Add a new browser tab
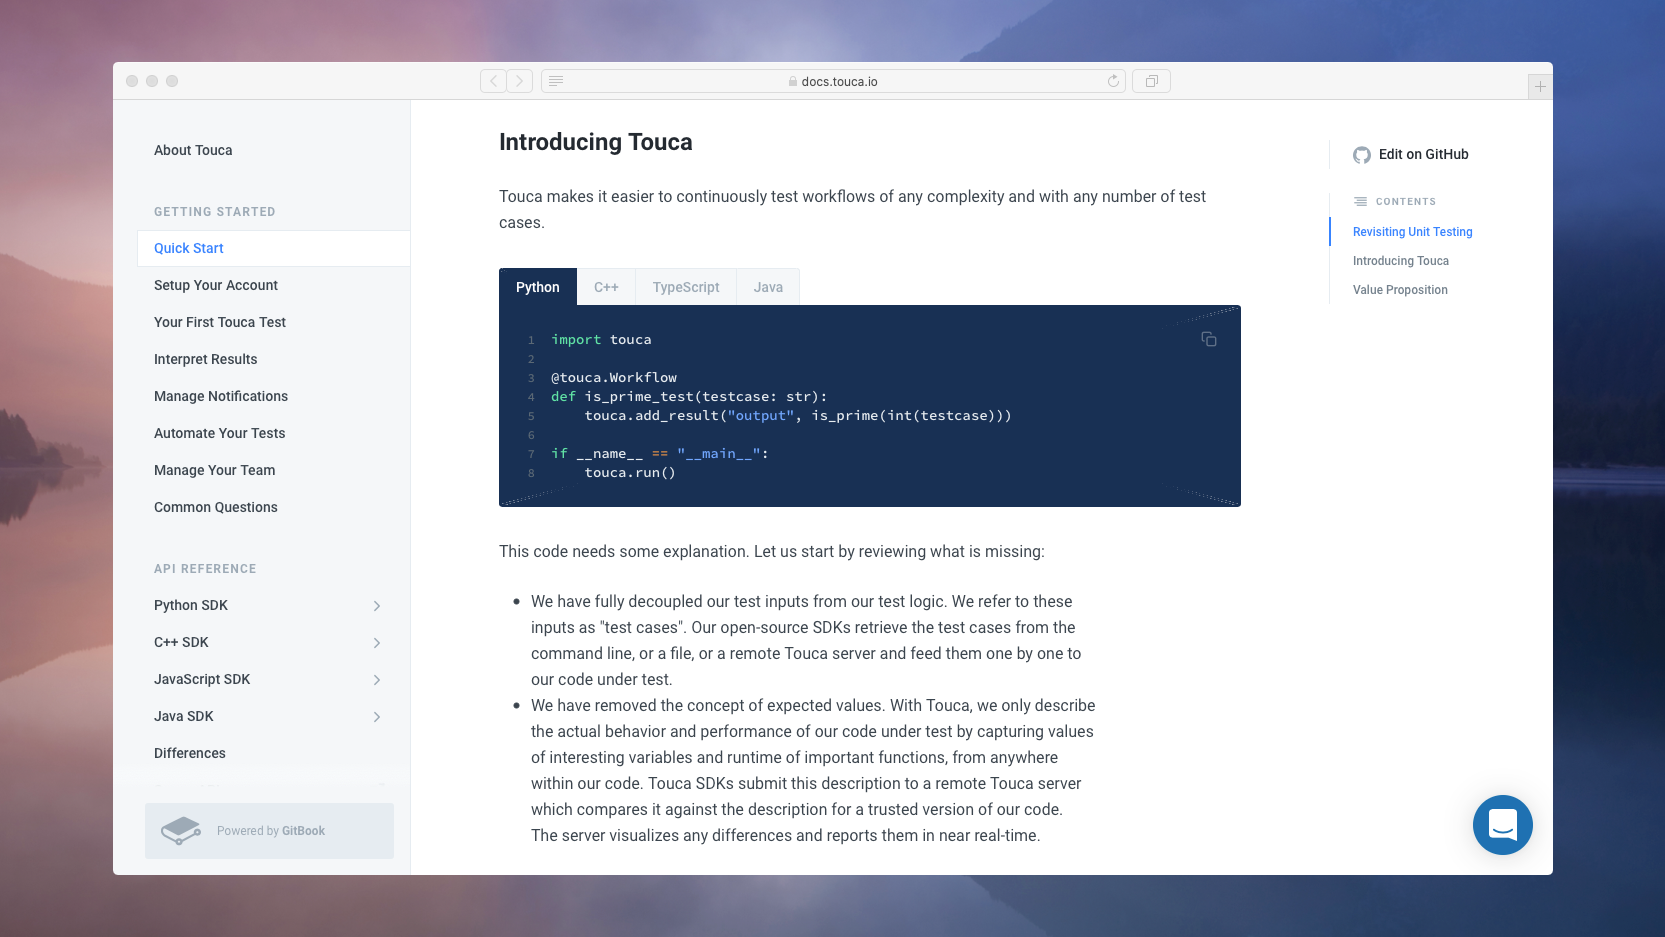 pyautogui.click(x=1540, y=87)
